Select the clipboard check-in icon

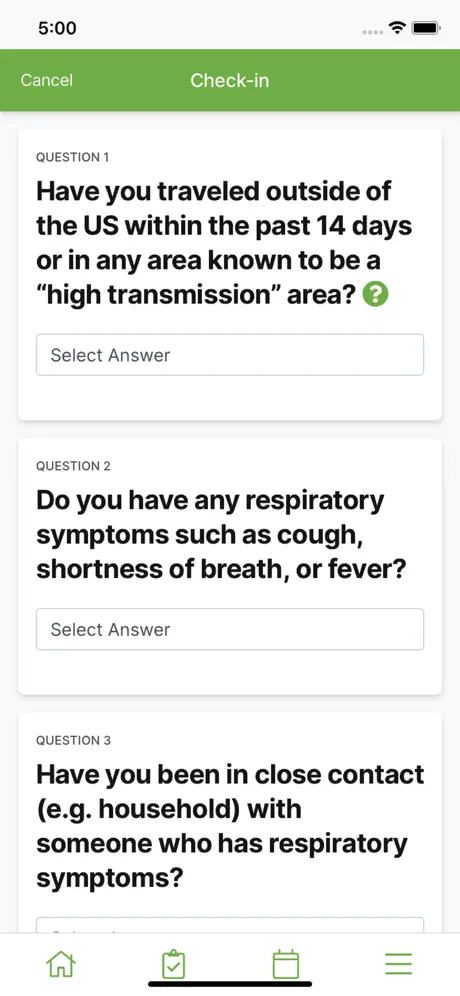(x=173, y=964)
